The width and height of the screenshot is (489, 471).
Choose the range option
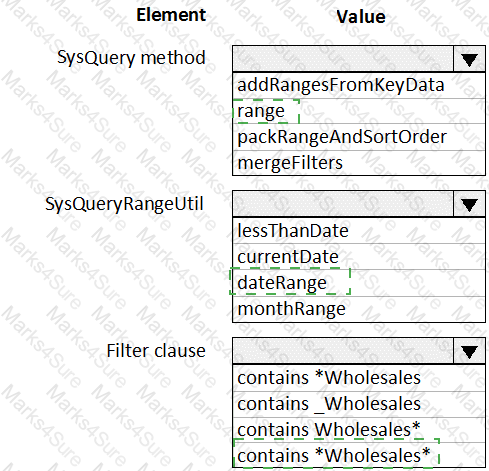click(x=359, y=111)
